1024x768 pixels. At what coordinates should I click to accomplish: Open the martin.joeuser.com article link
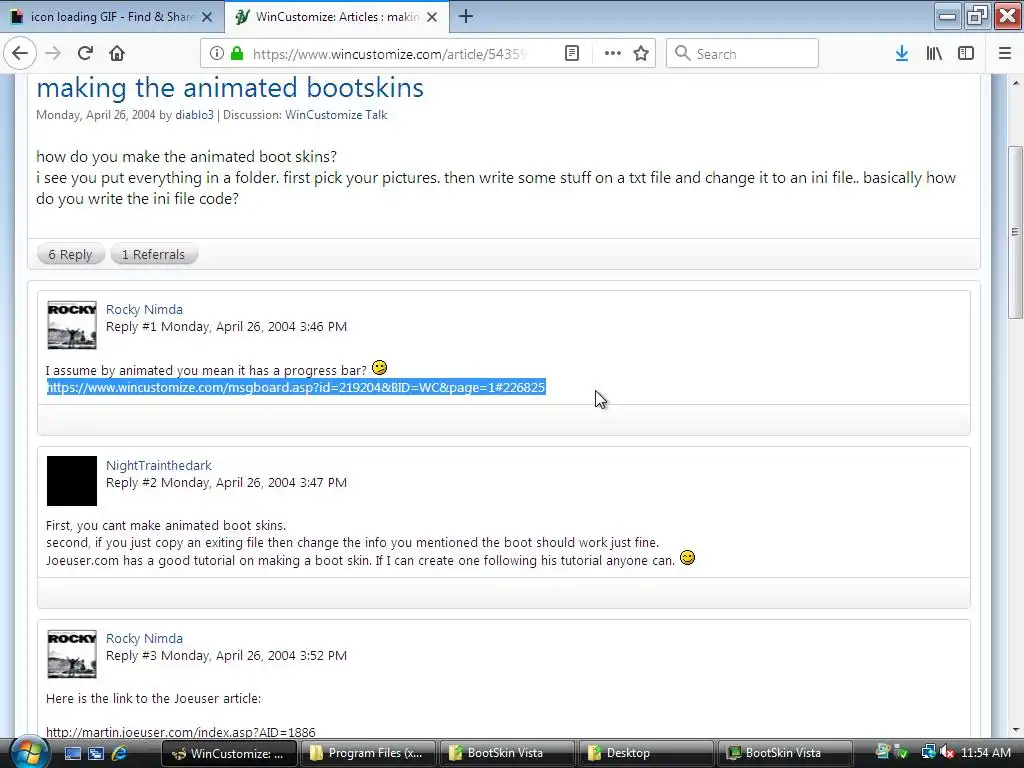click(x=181, y=732)
